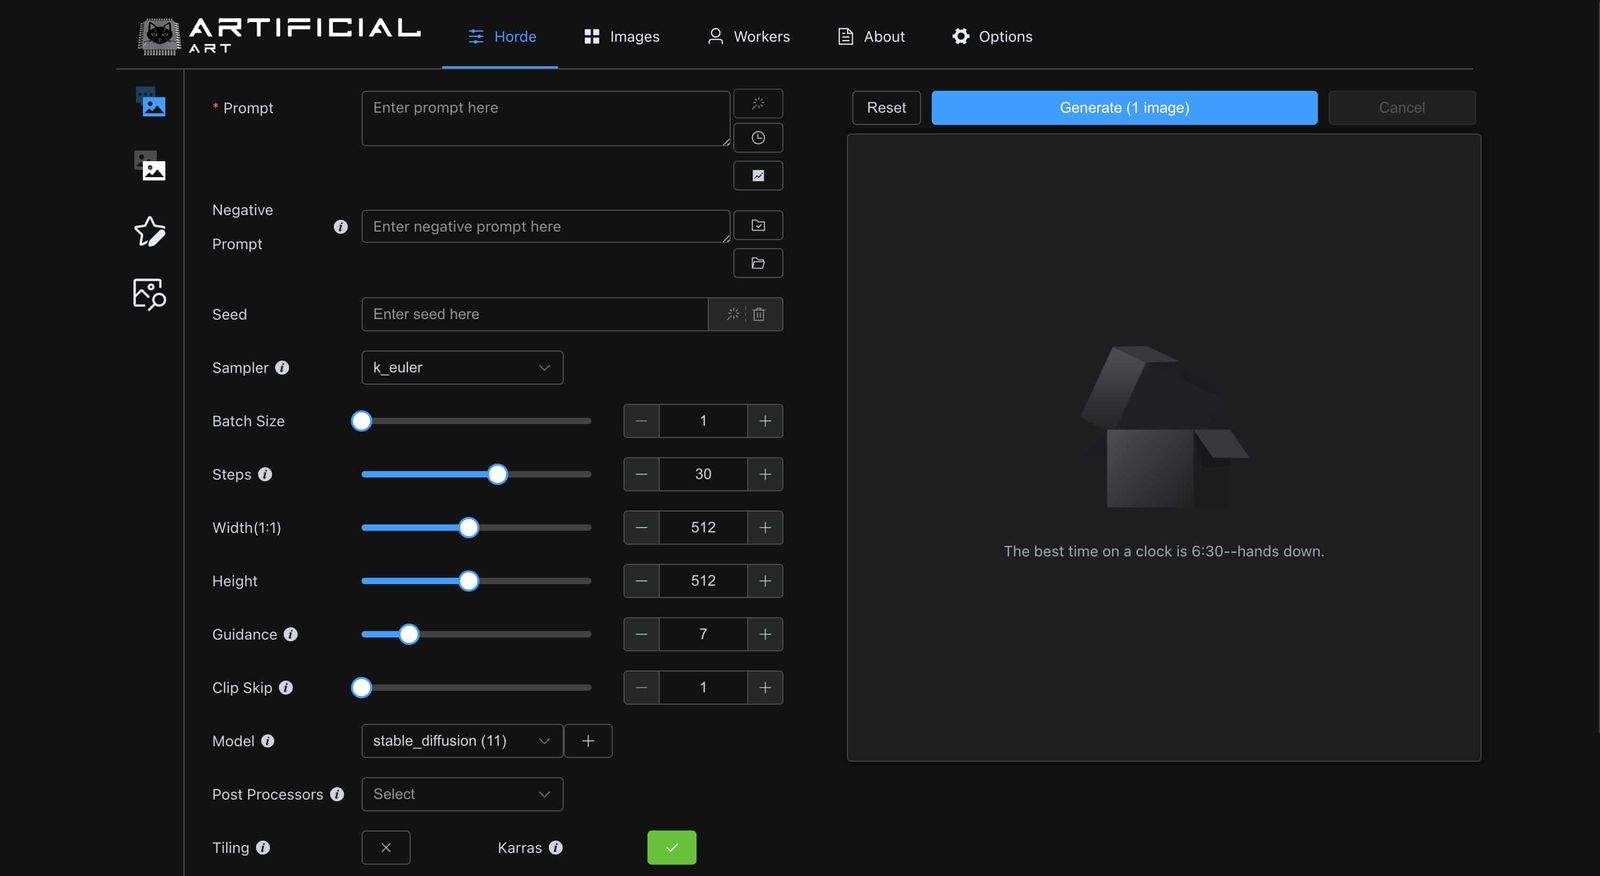Increase Steps with plus
Image resolution: width=1600 pixels, height=876 pixels.
click(x=765, y=475)
